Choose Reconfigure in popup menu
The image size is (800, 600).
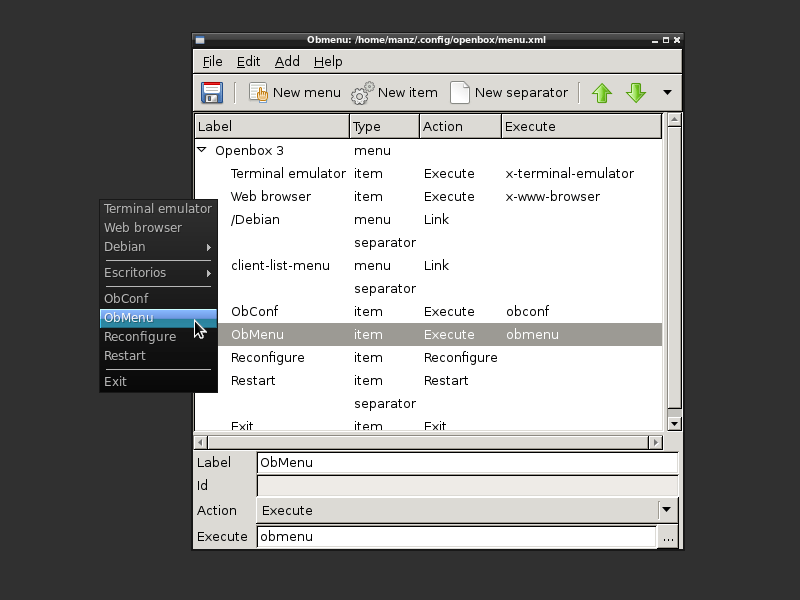(x=158, y=337)
